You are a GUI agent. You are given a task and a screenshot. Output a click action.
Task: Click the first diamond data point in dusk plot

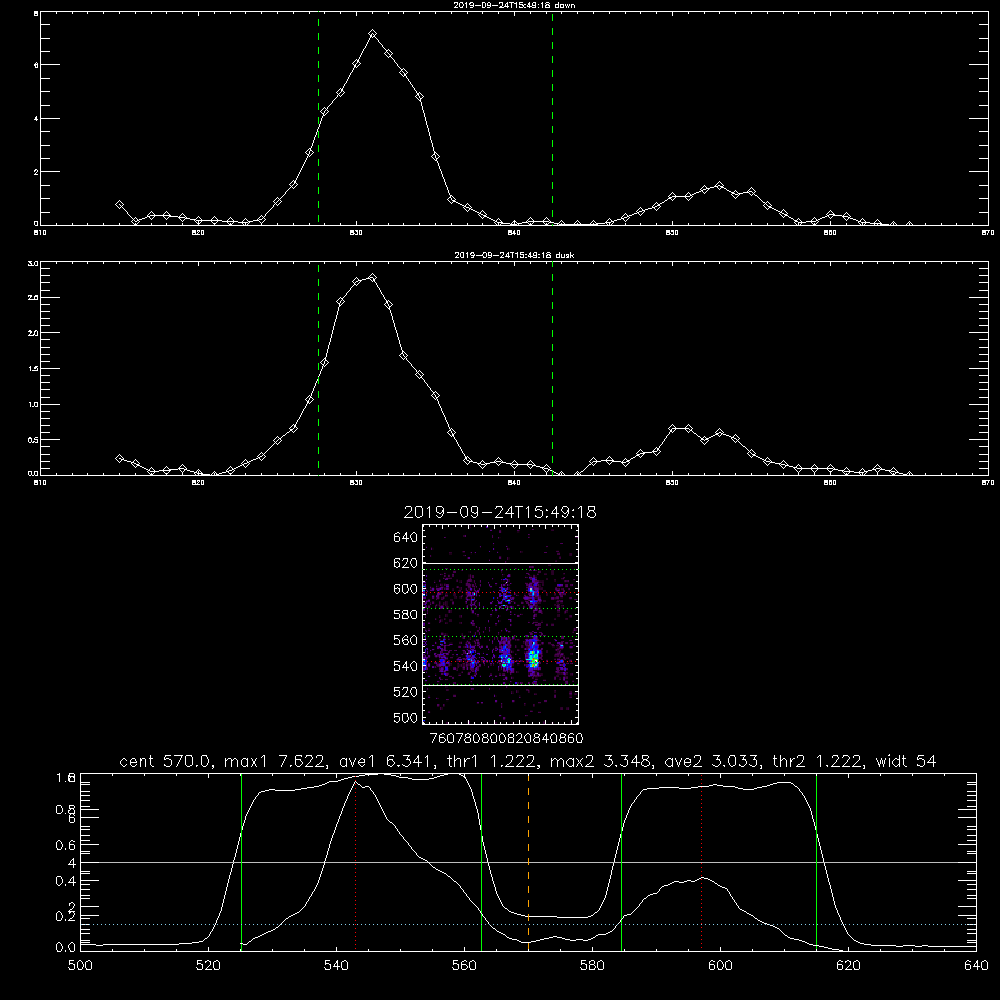119,459
